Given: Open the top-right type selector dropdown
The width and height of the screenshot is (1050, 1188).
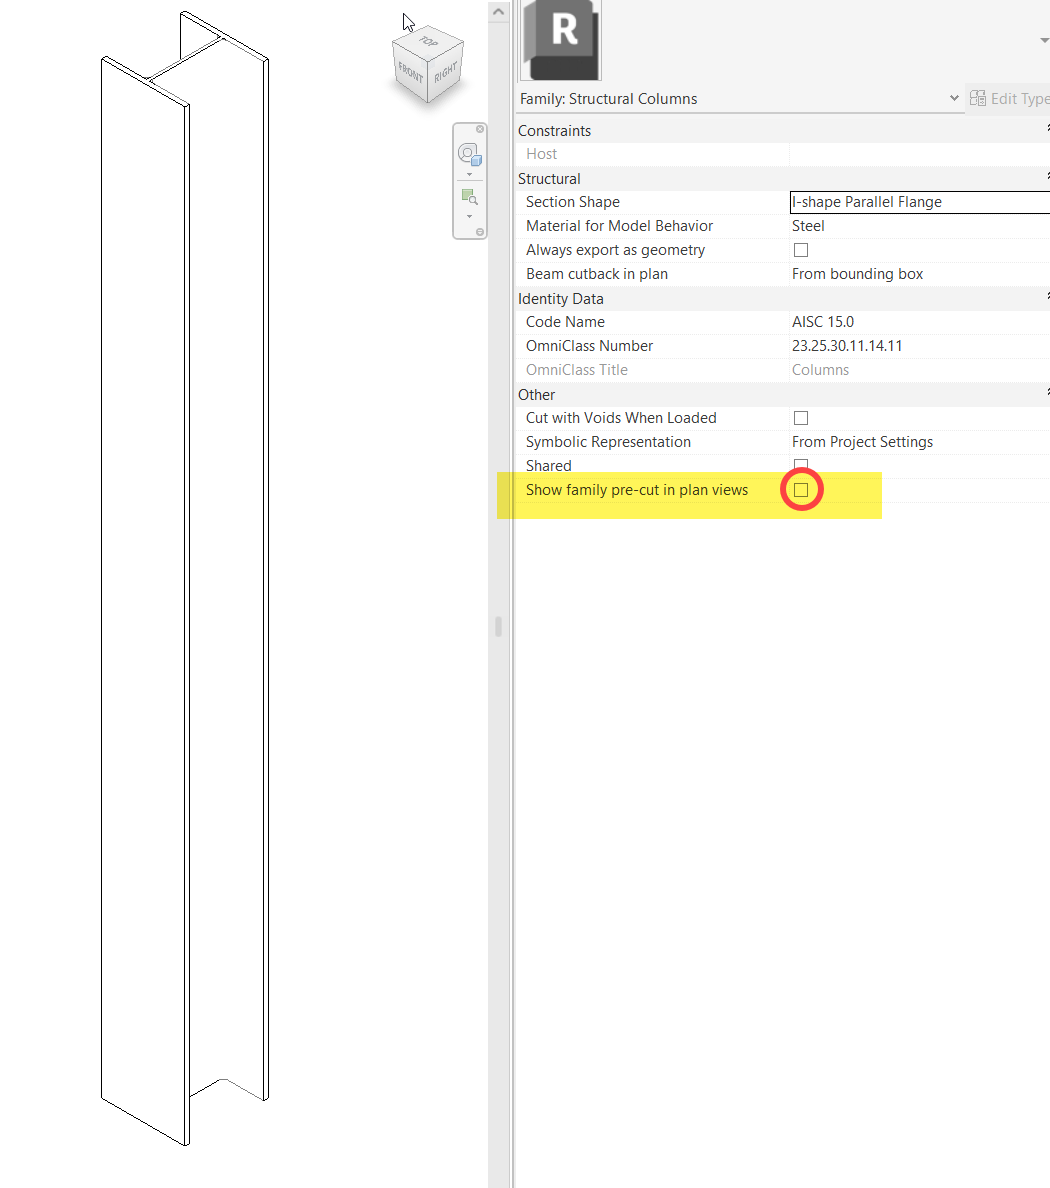Looking at the screenshot, I should click(1043, 39).
